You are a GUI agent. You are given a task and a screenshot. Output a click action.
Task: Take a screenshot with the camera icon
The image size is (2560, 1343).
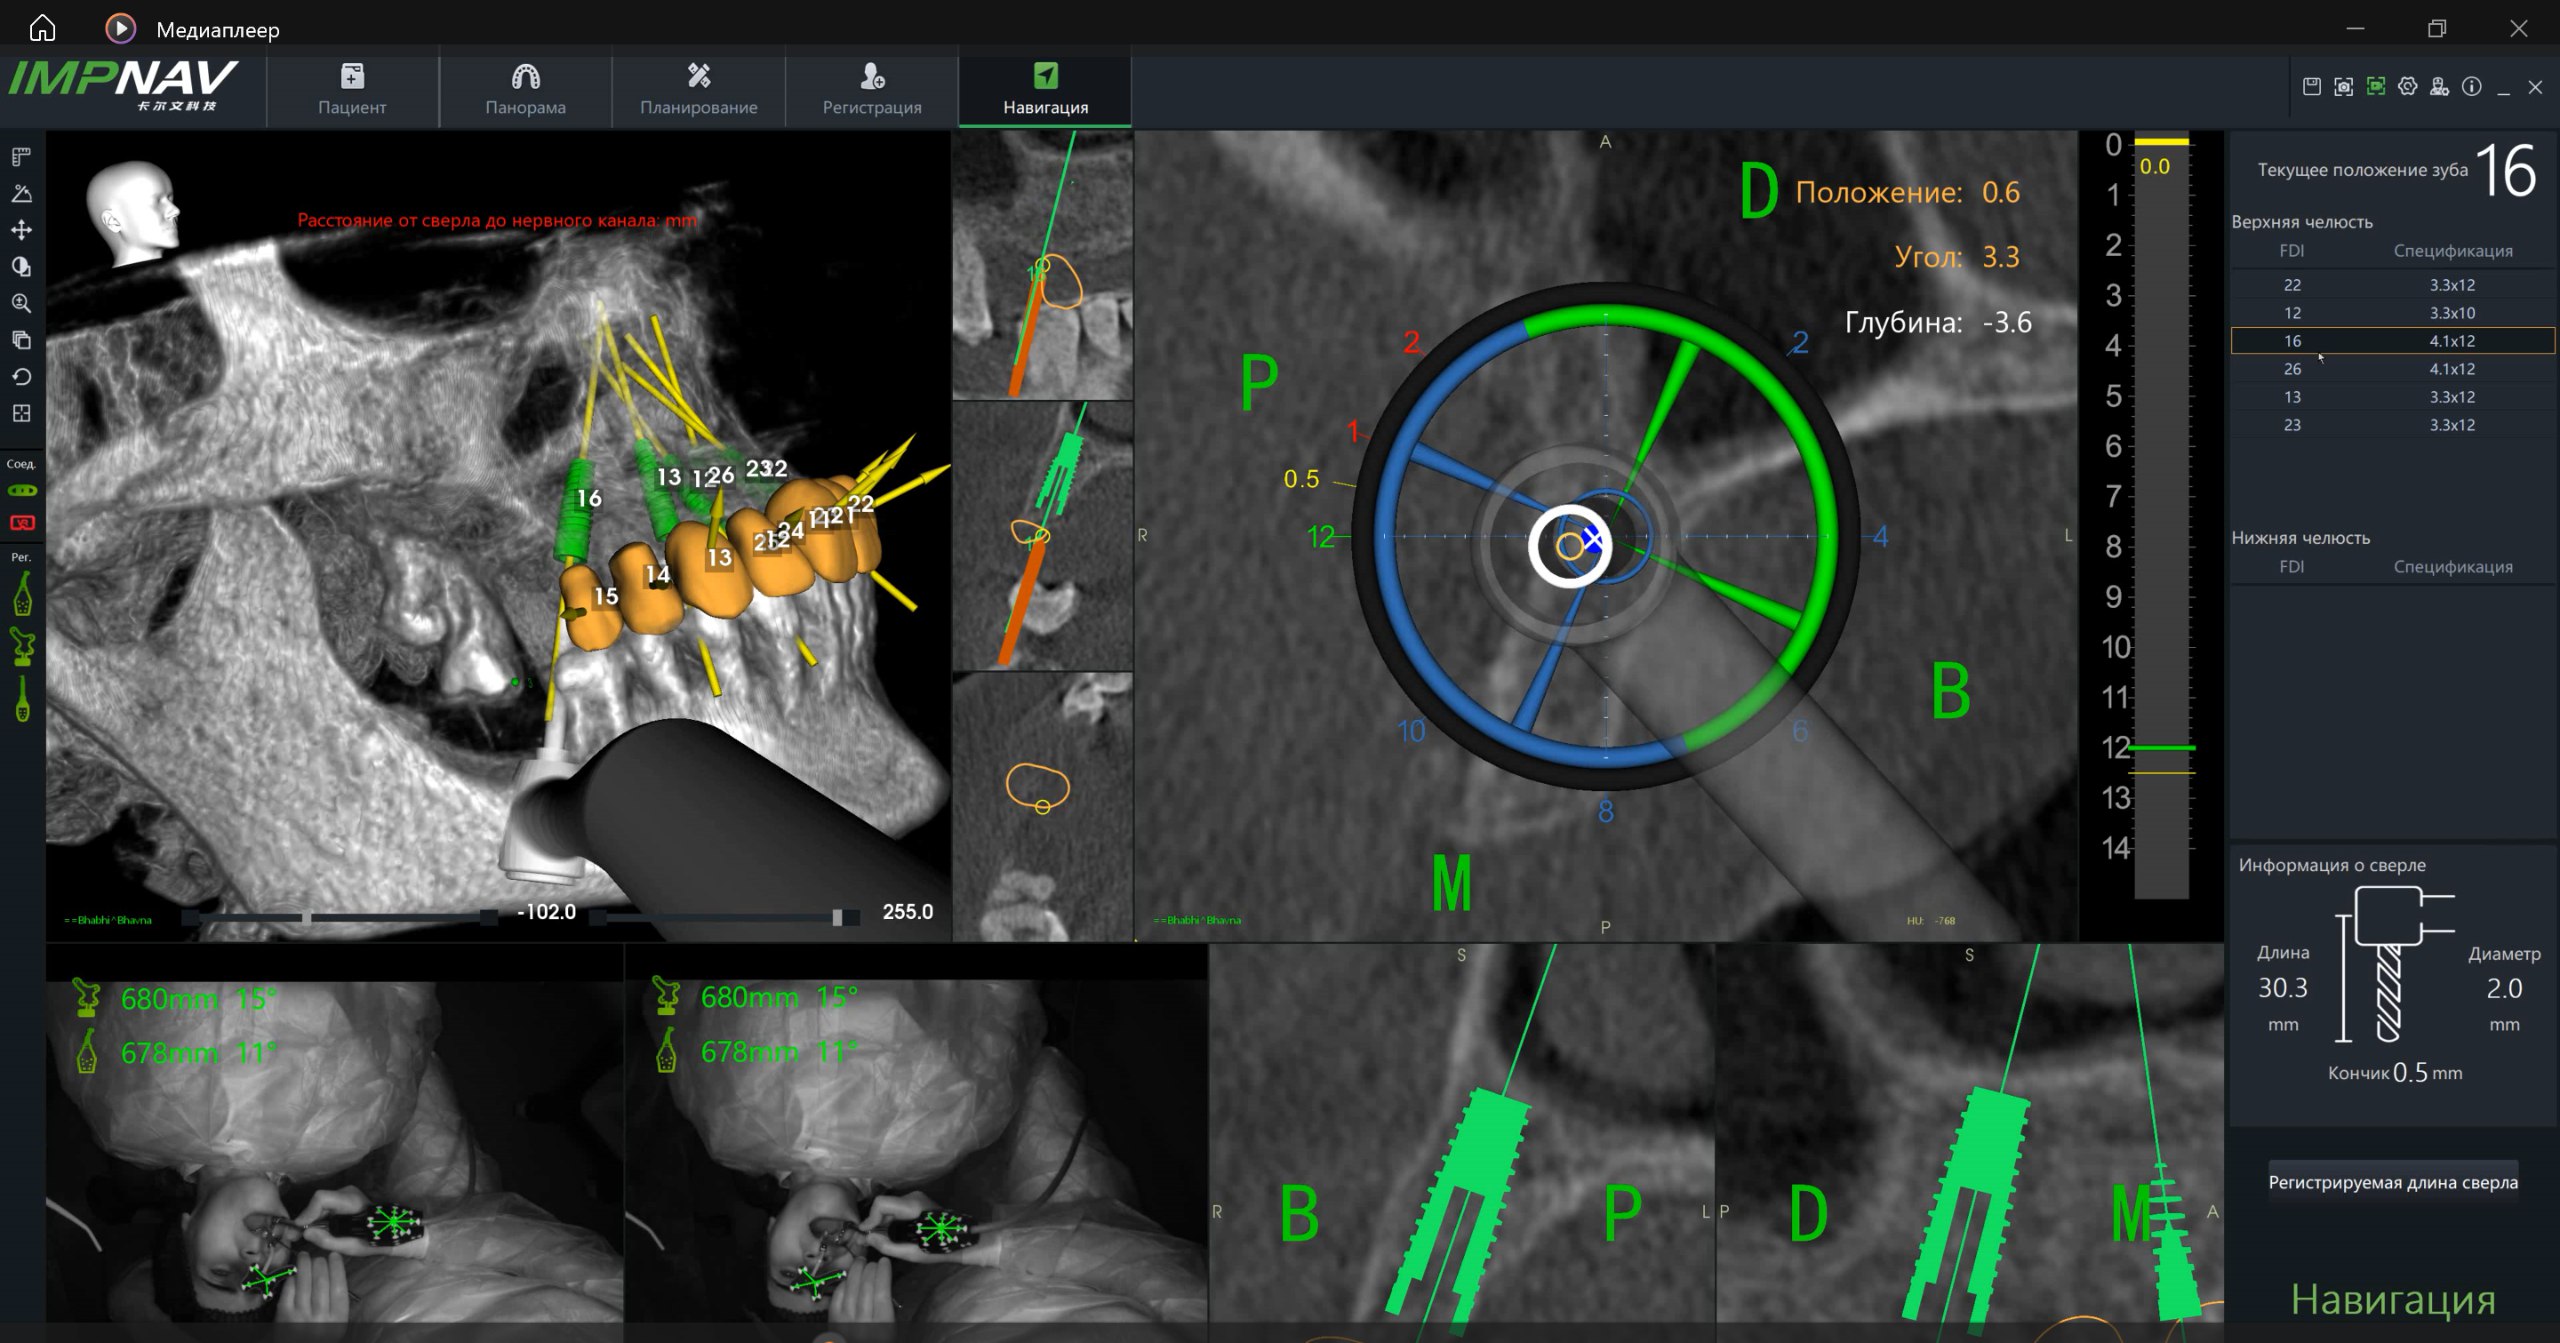coord(2343,87)
